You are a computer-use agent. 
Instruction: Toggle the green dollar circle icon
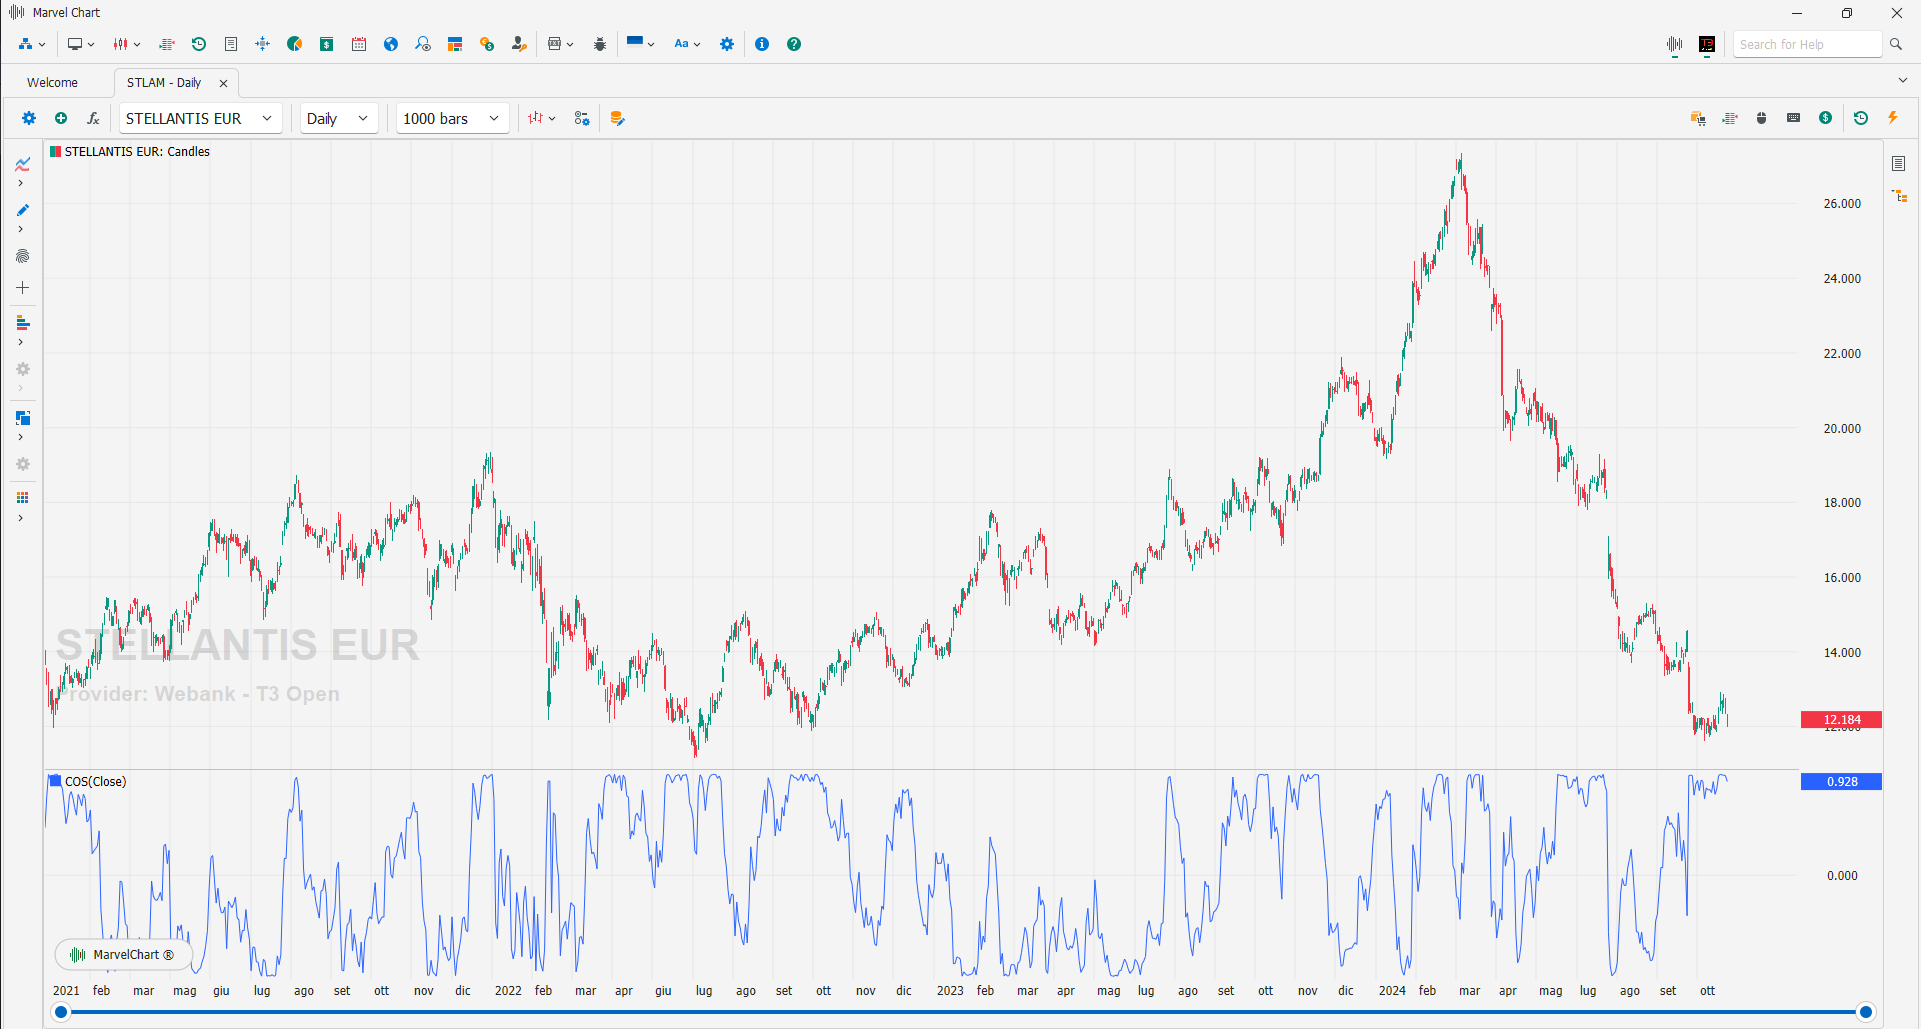1826,118
